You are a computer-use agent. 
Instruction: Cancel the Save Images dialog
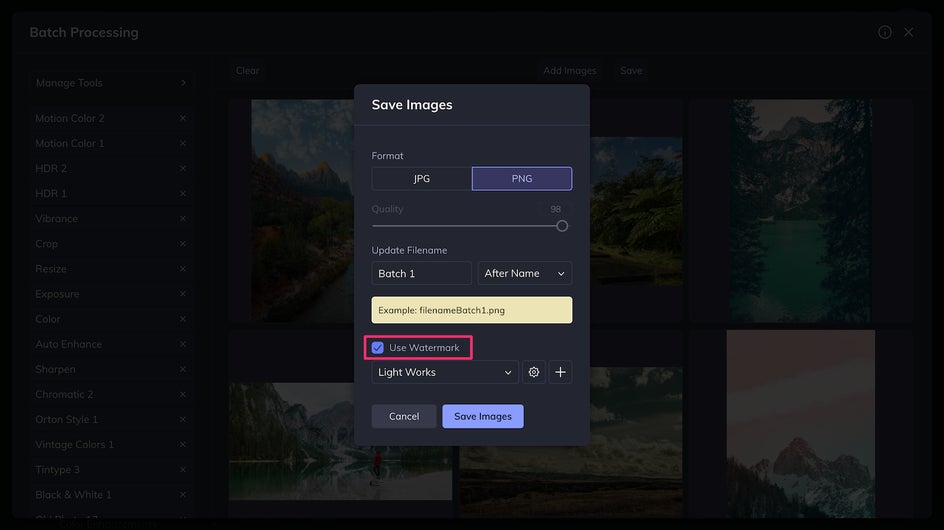click(404, 416)
